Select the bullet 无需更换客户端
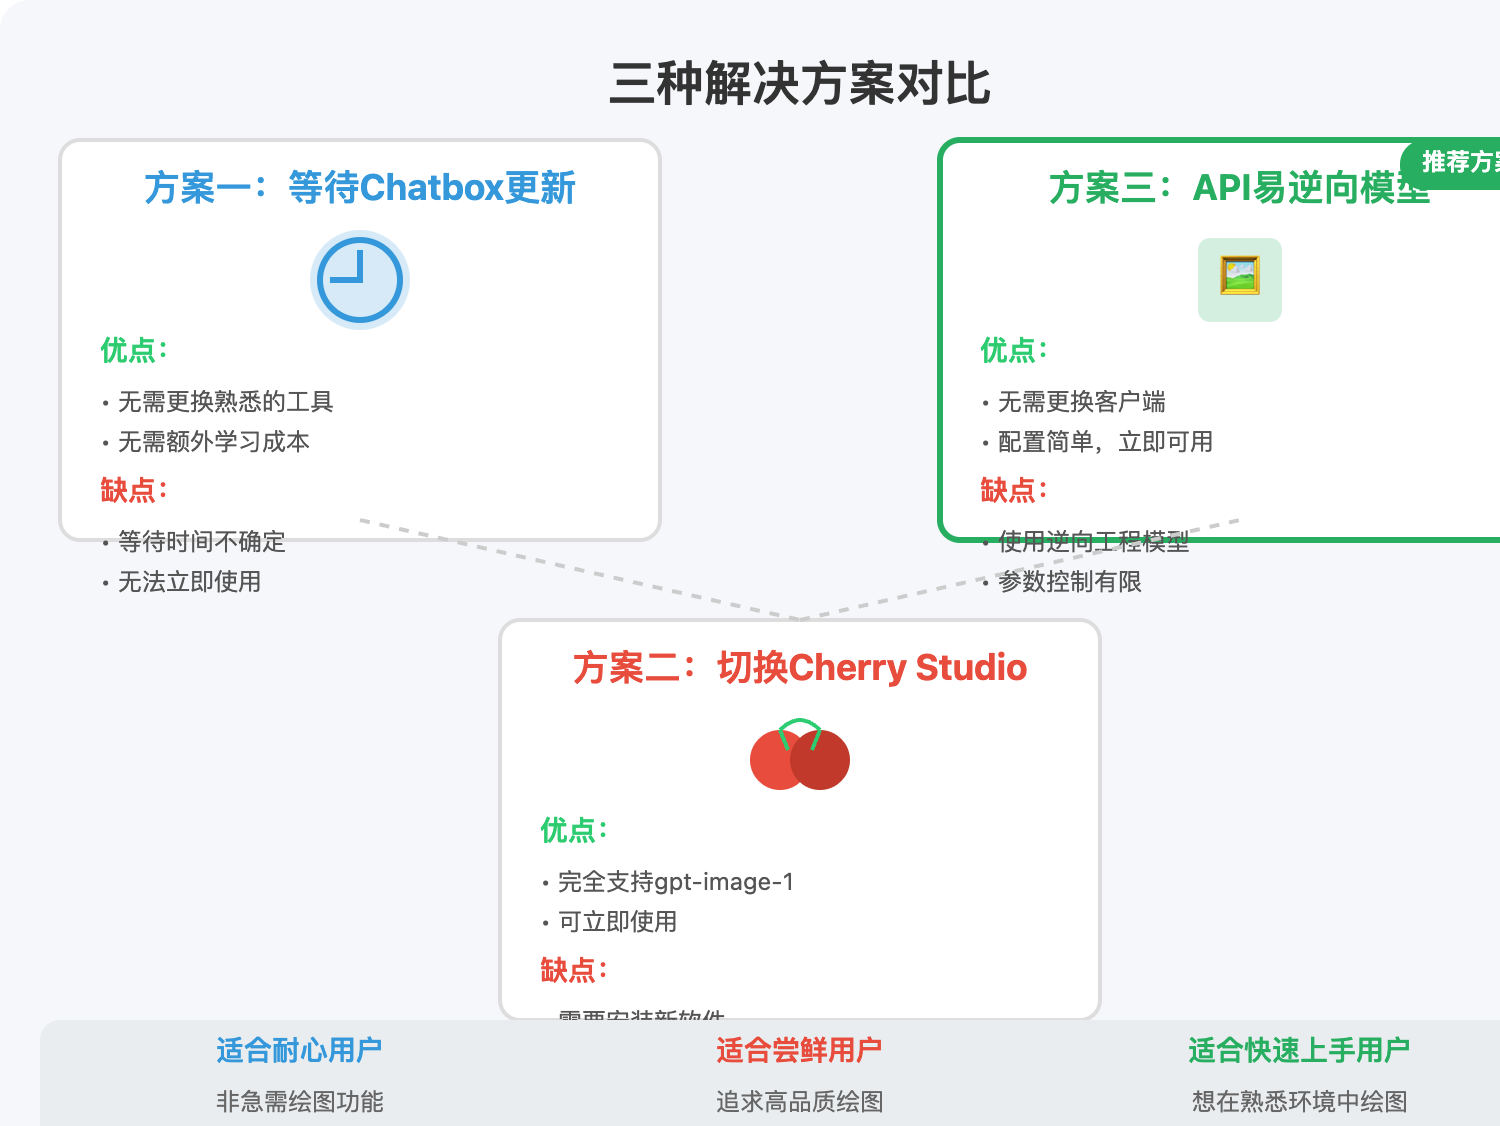 1082,402
